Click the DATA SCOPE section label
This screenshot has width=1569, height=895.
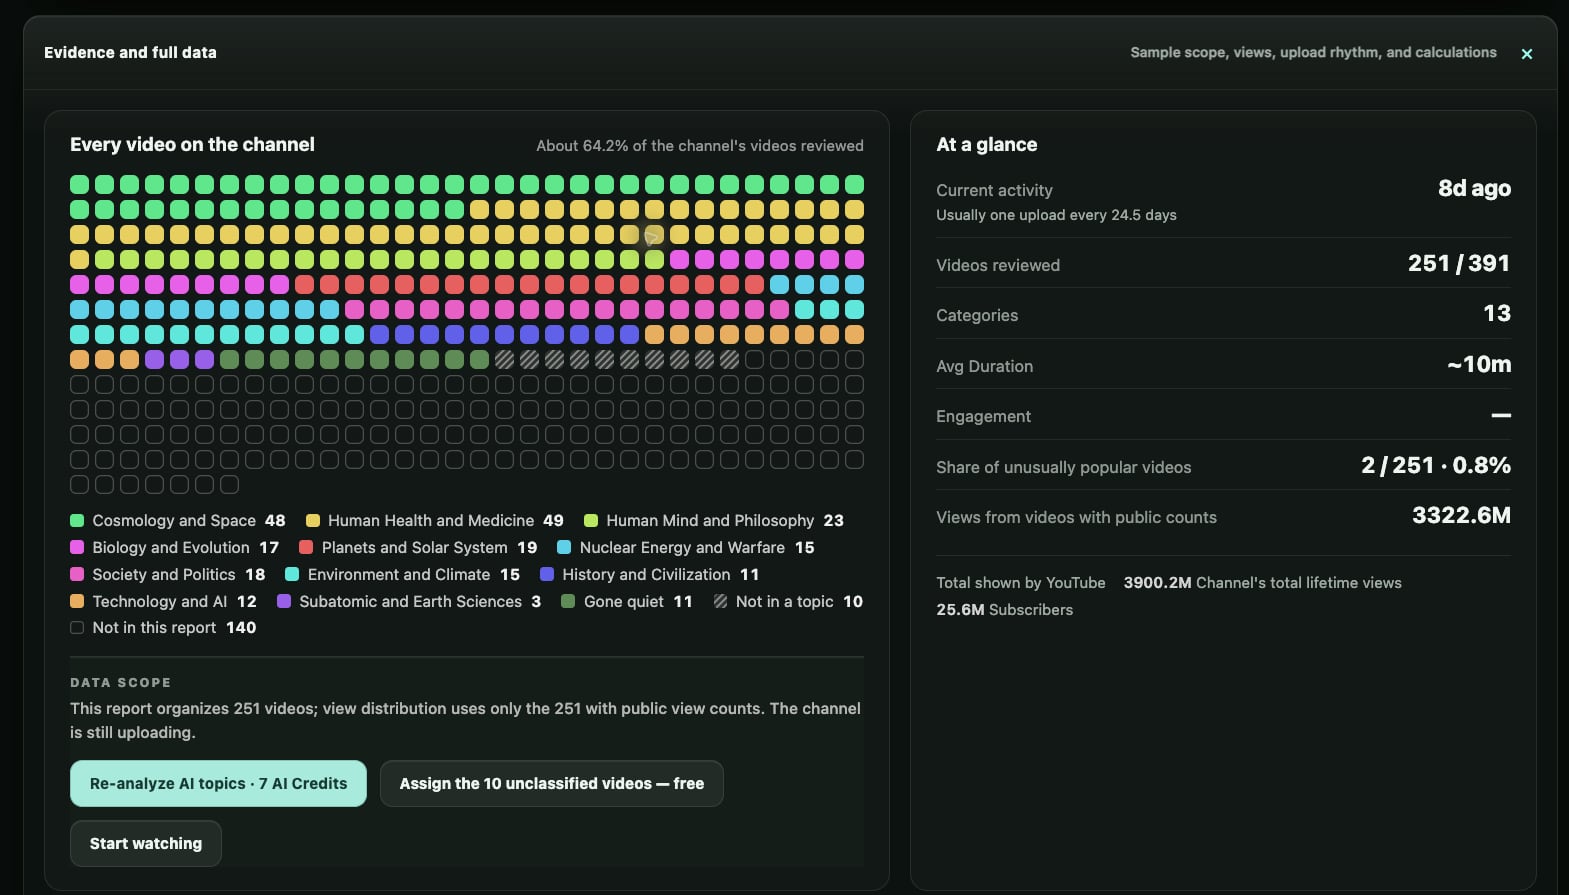pos(120,682)
